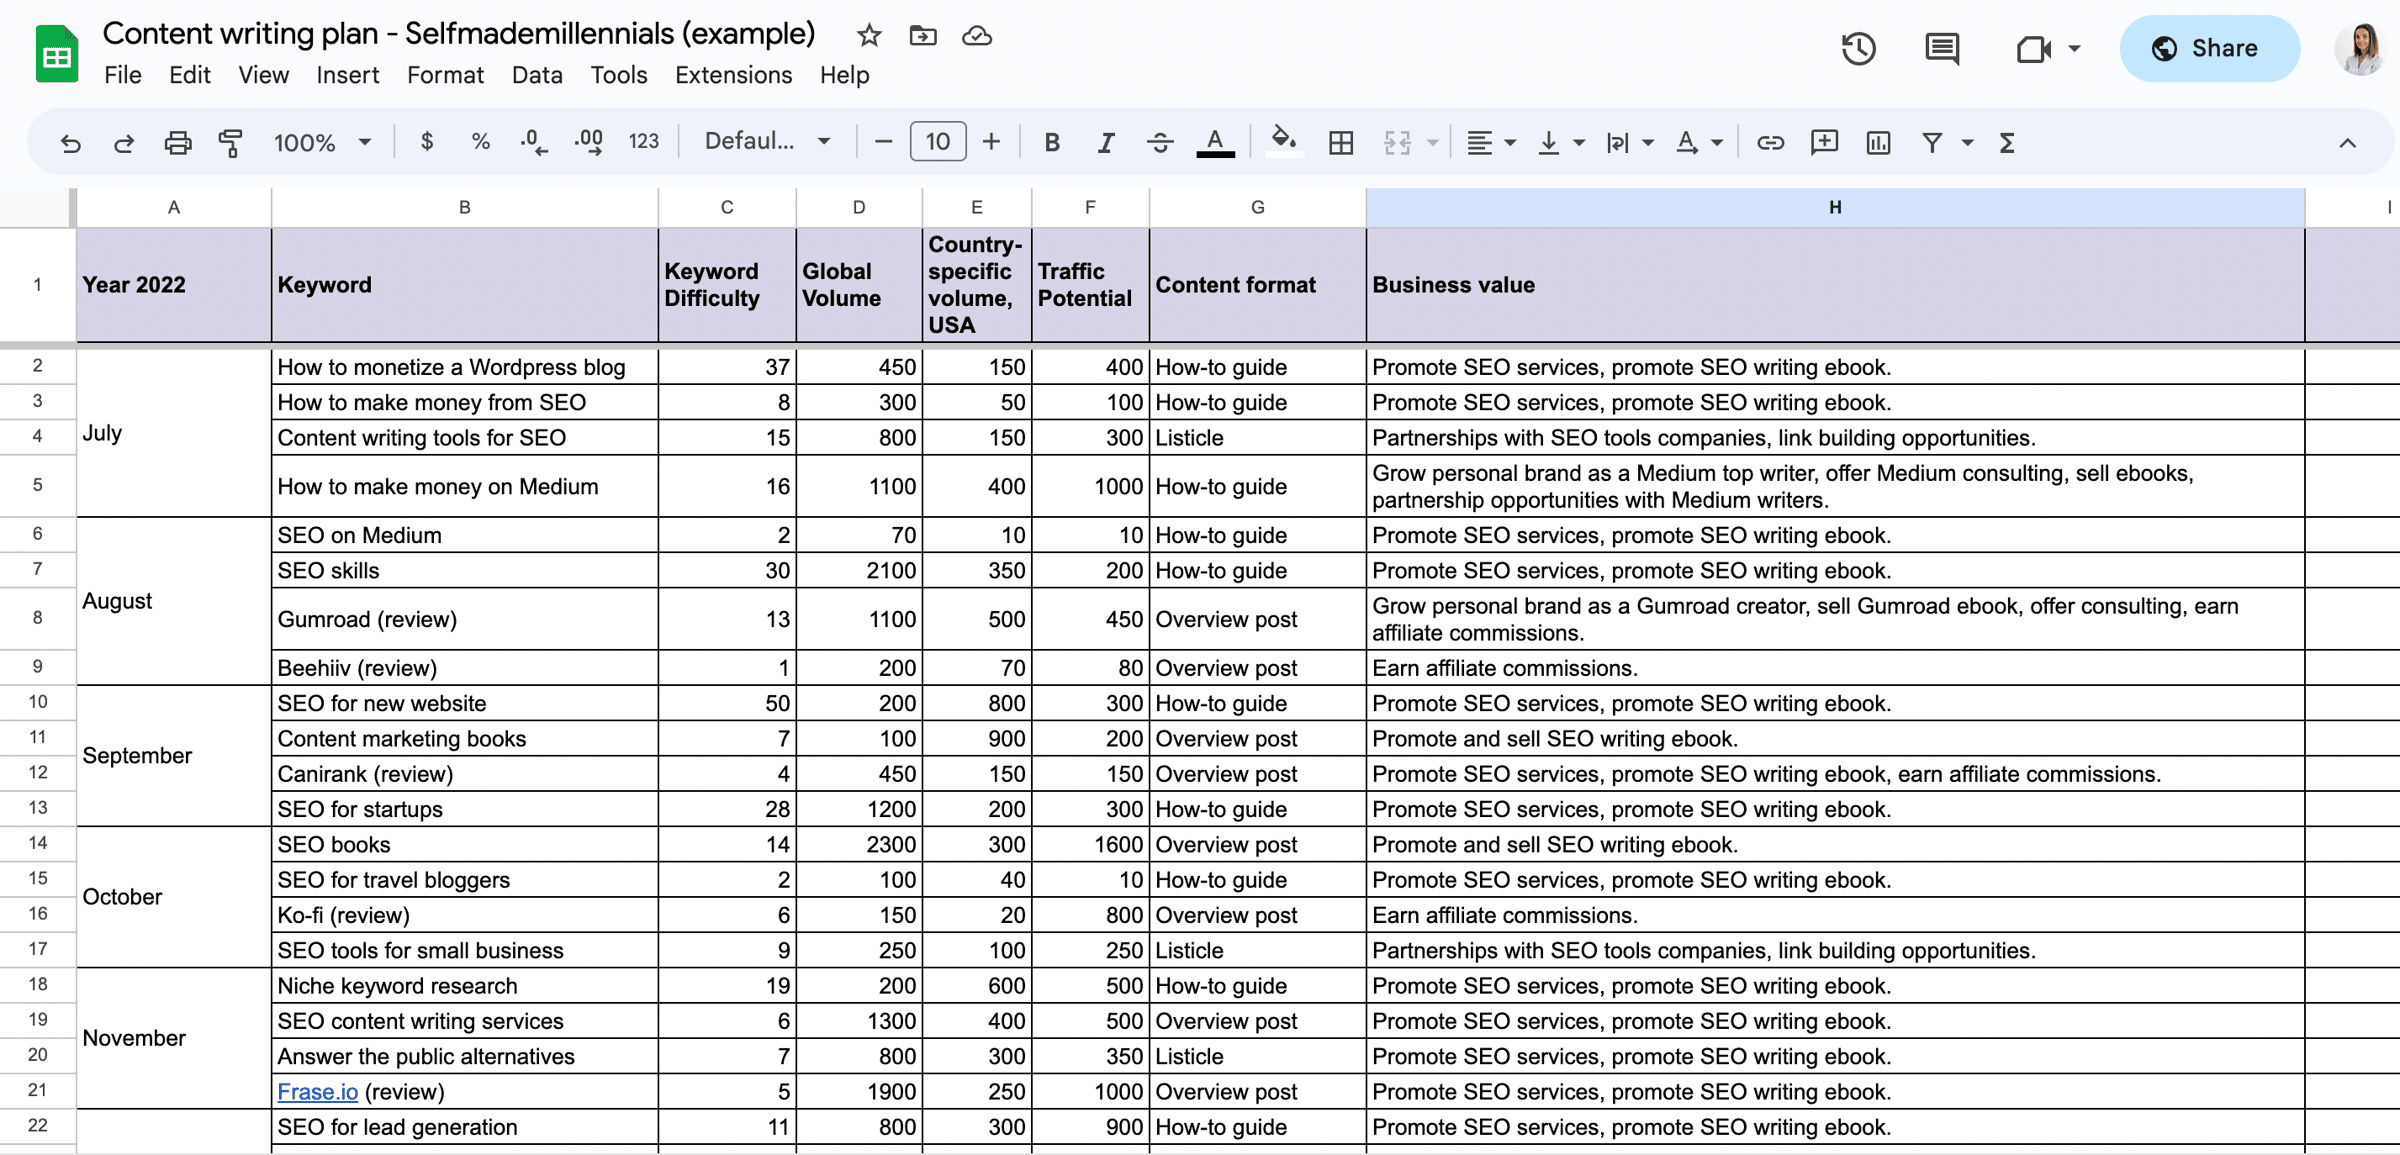The height and width of the screenshot is (1155, 2400).
Task: Open the fill color picker
Action: pyautogui.click(x=1284, y=142)
